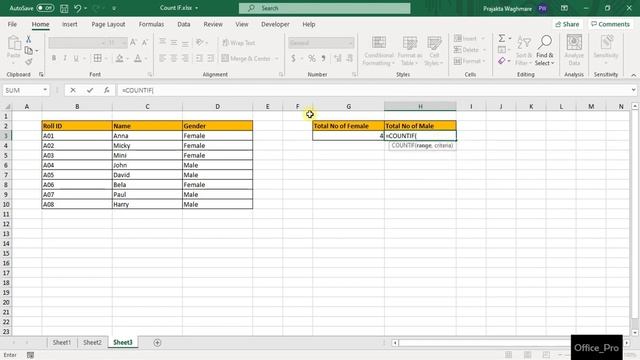The width and height of the screenshot is (640, 360).
Task: Click the Comma Style icon
Action: [323, 59]
